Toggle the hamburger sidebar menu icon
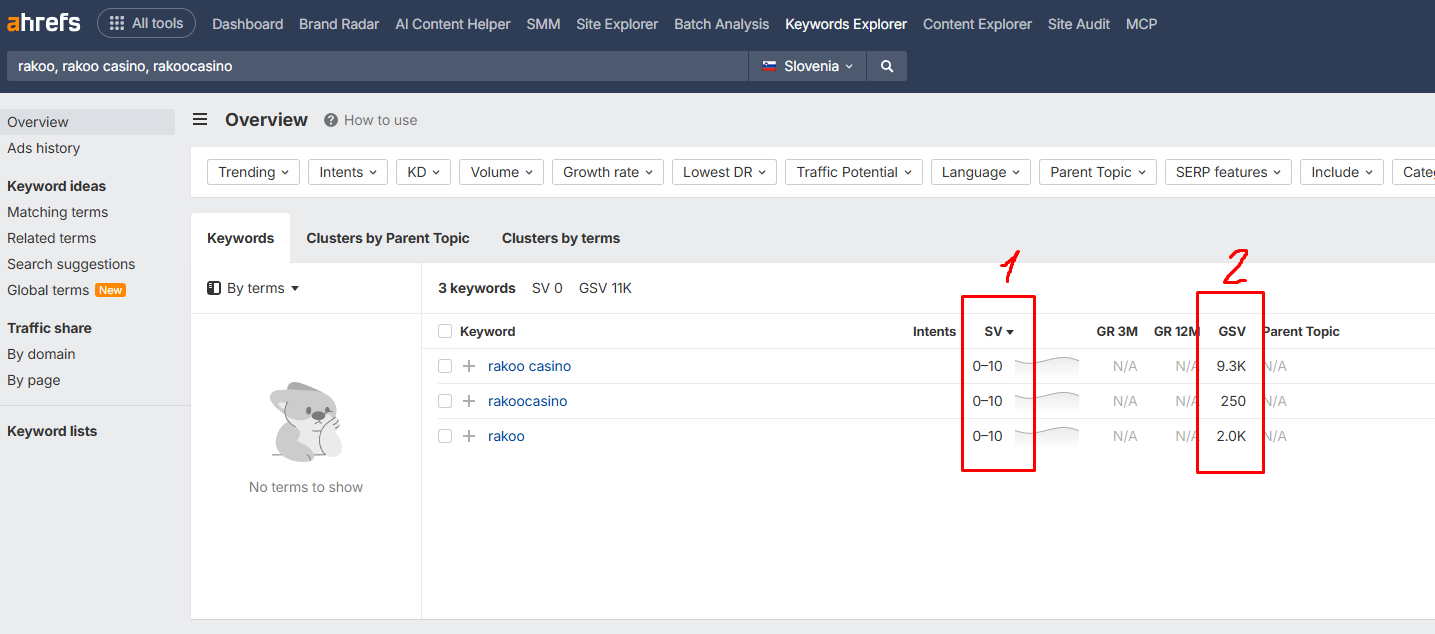Image resolution: width=1435 pixels, height=634 pixels. (200, 120)
